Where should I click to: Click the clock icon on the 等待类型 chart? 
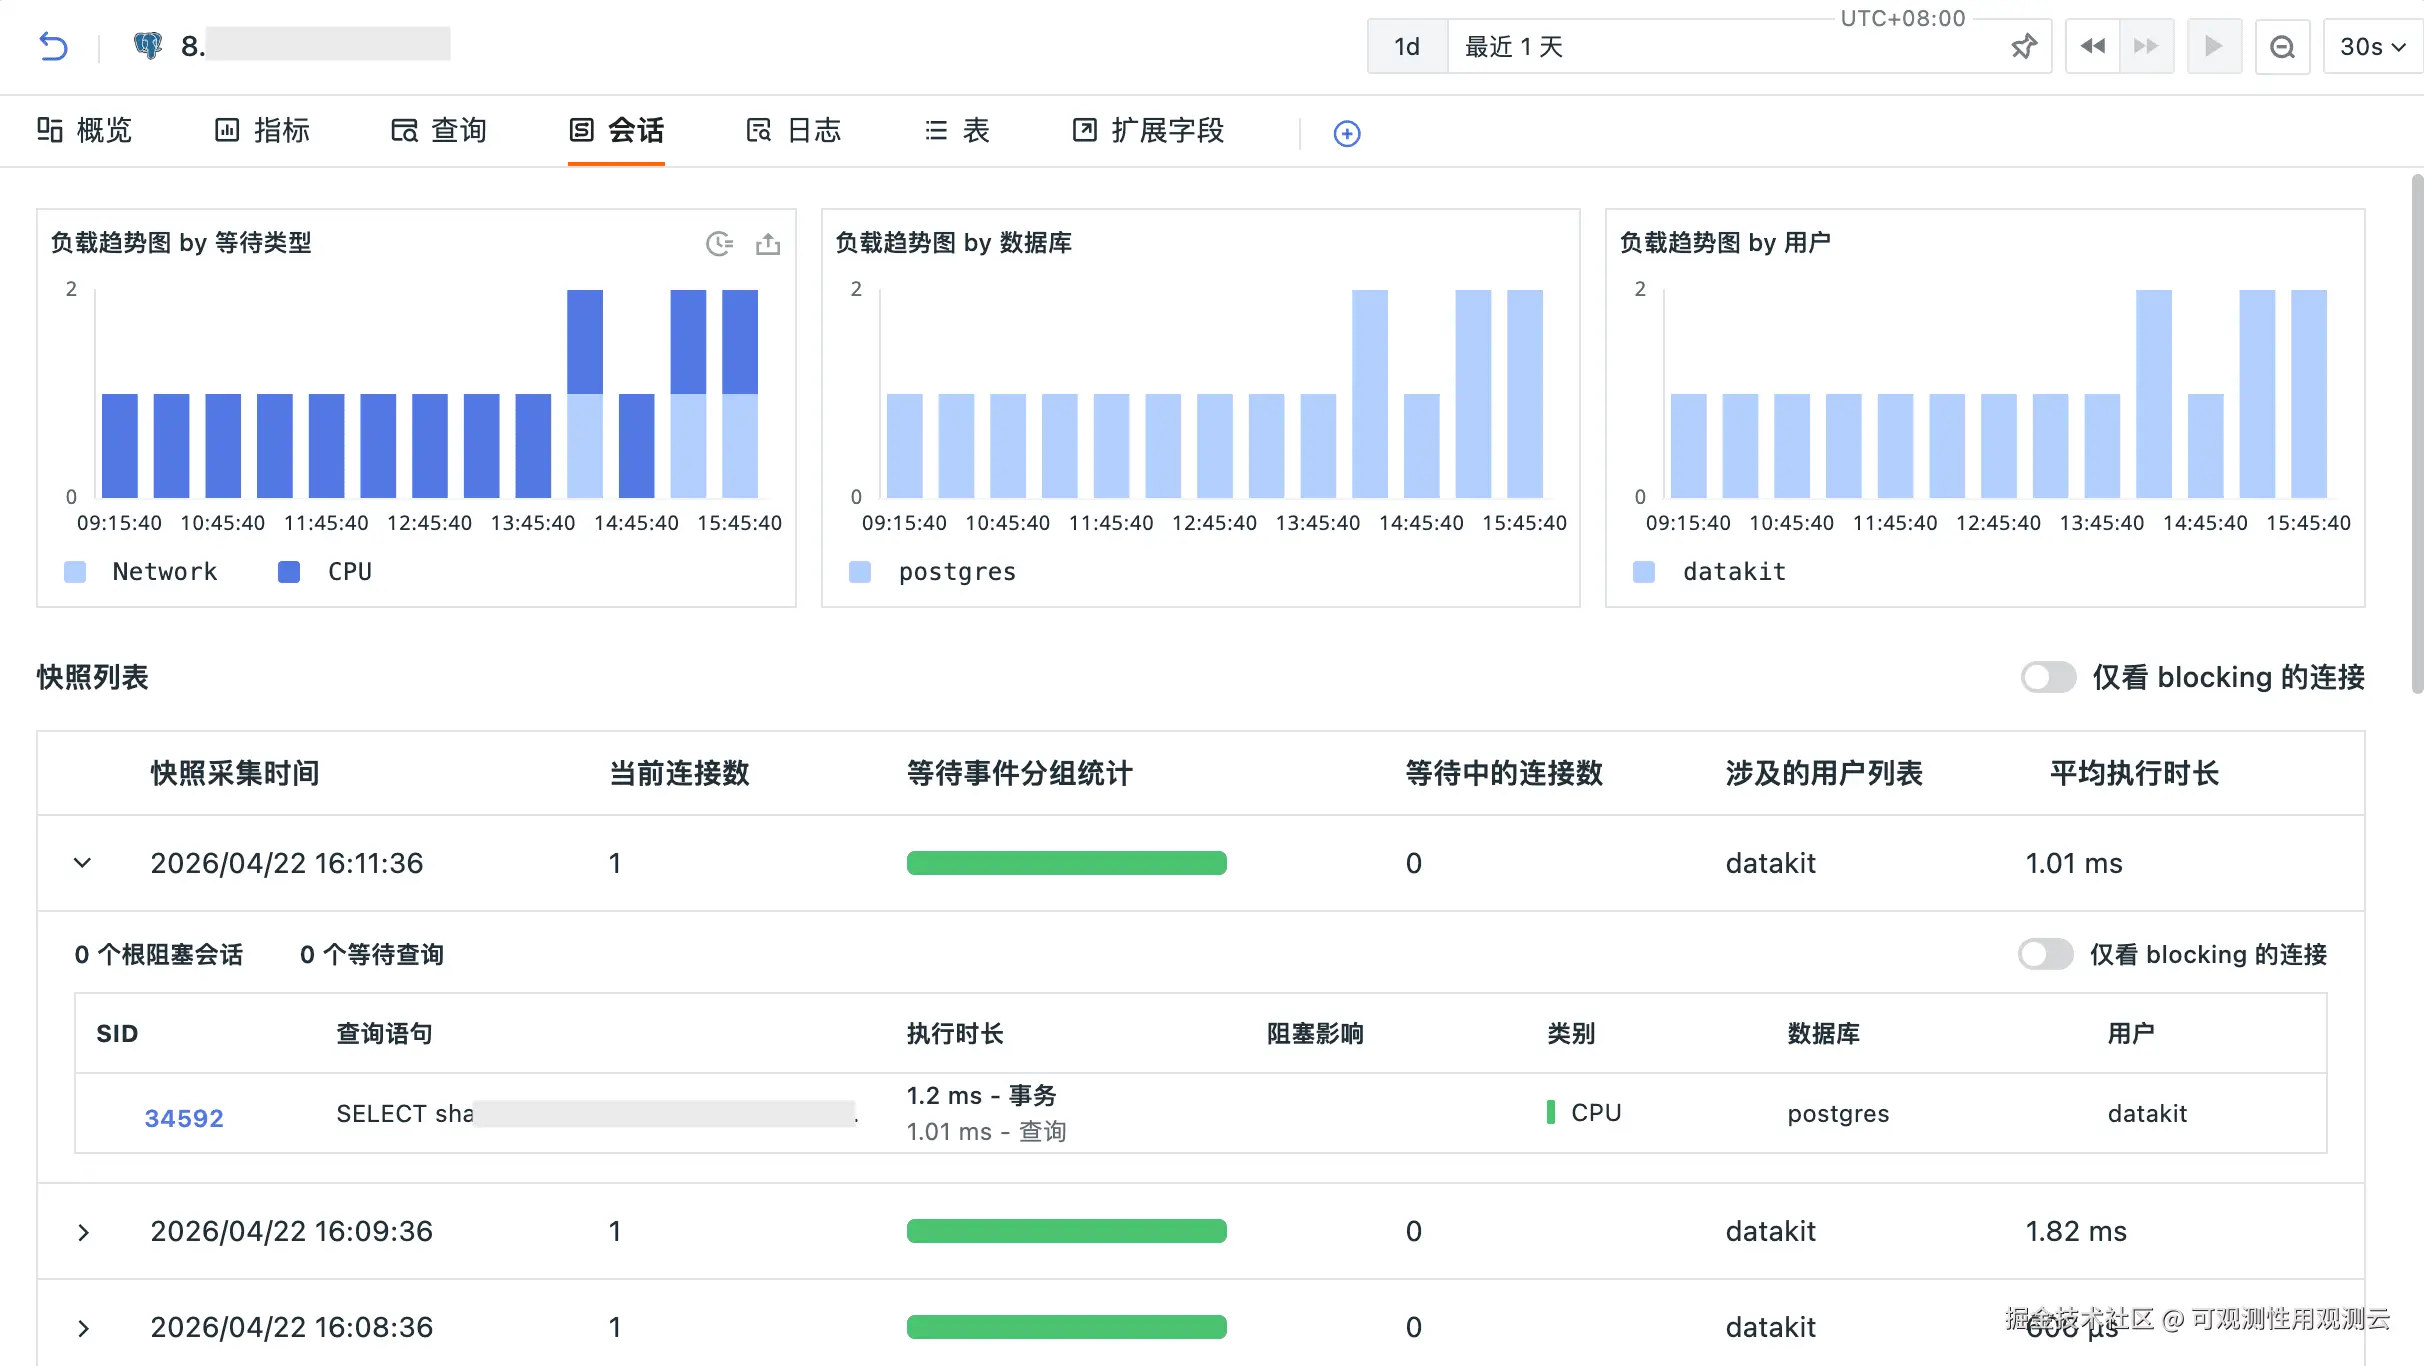[x=719, y=244]
